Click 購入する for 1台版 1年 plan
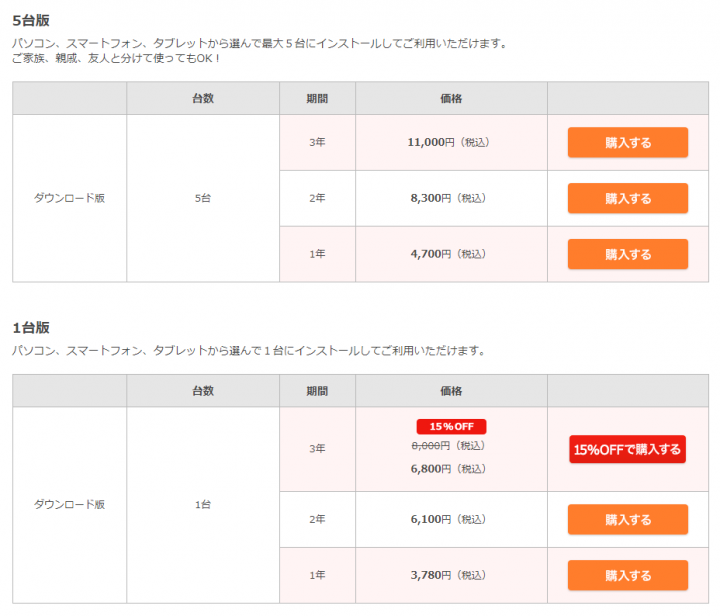720x616 pixels. point(628,575)
